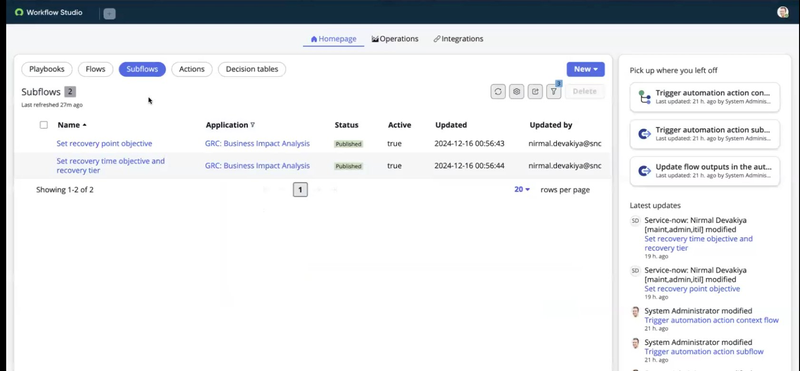Refresh the subflows list
The image size is (800, 371).
click(498, 92)
